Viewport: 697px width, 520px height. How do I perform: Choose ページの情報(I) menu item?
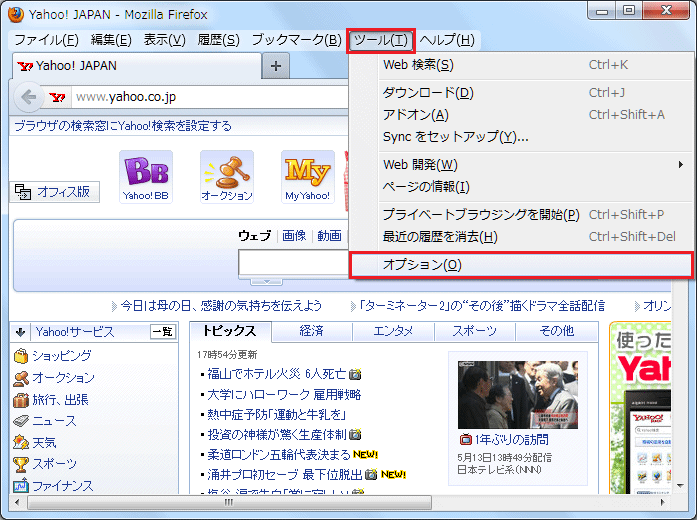click(x=521, y=187)
